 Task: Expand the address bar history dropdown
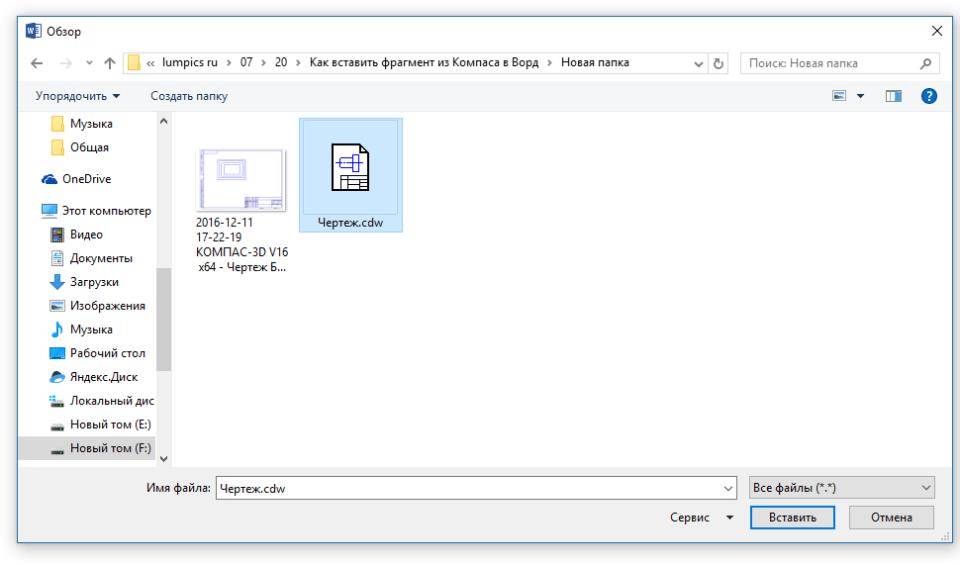(x=696, y=64)
